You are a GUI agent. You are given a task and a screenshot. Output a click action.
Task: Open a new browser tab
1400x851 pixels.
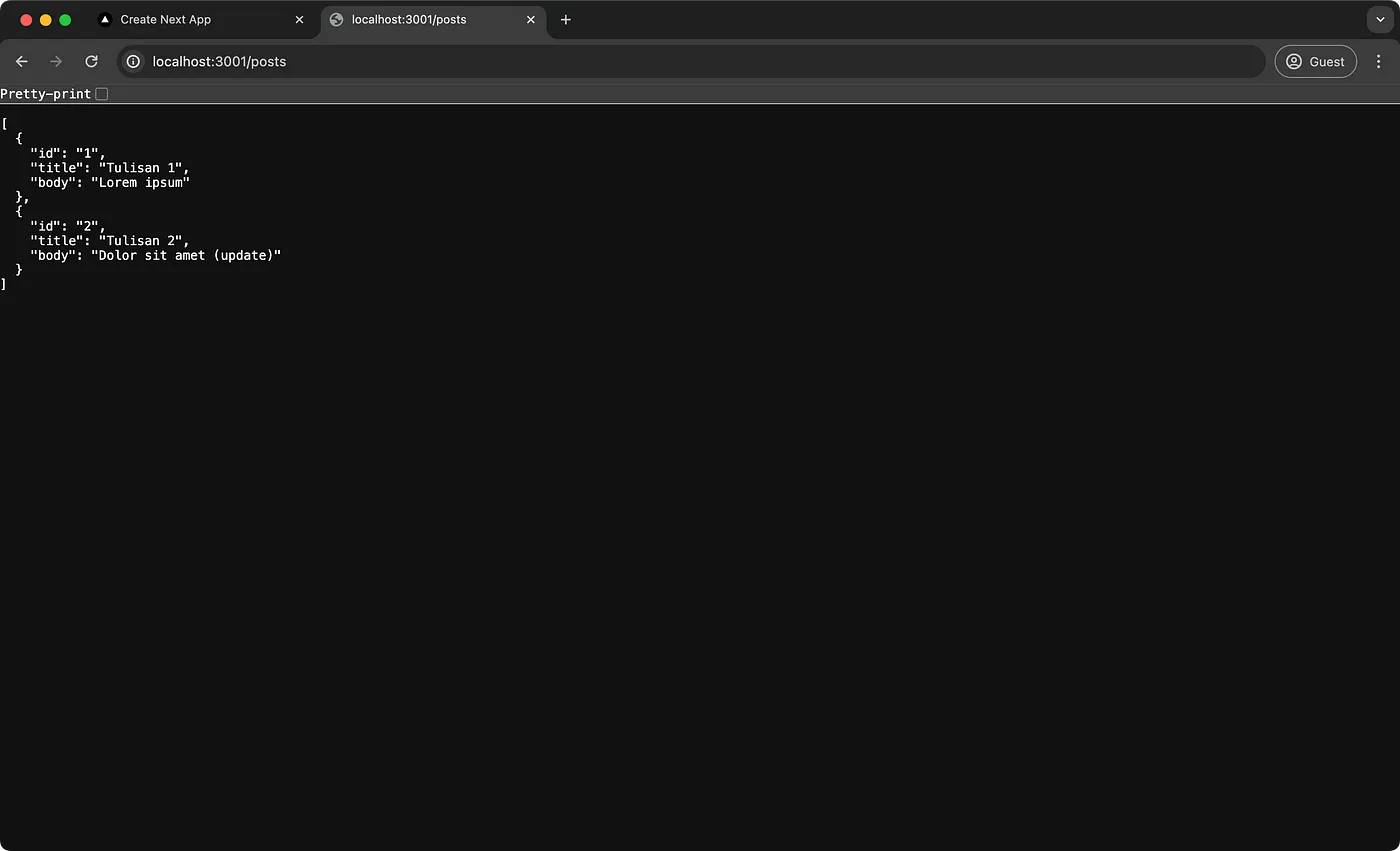[565, 19]
